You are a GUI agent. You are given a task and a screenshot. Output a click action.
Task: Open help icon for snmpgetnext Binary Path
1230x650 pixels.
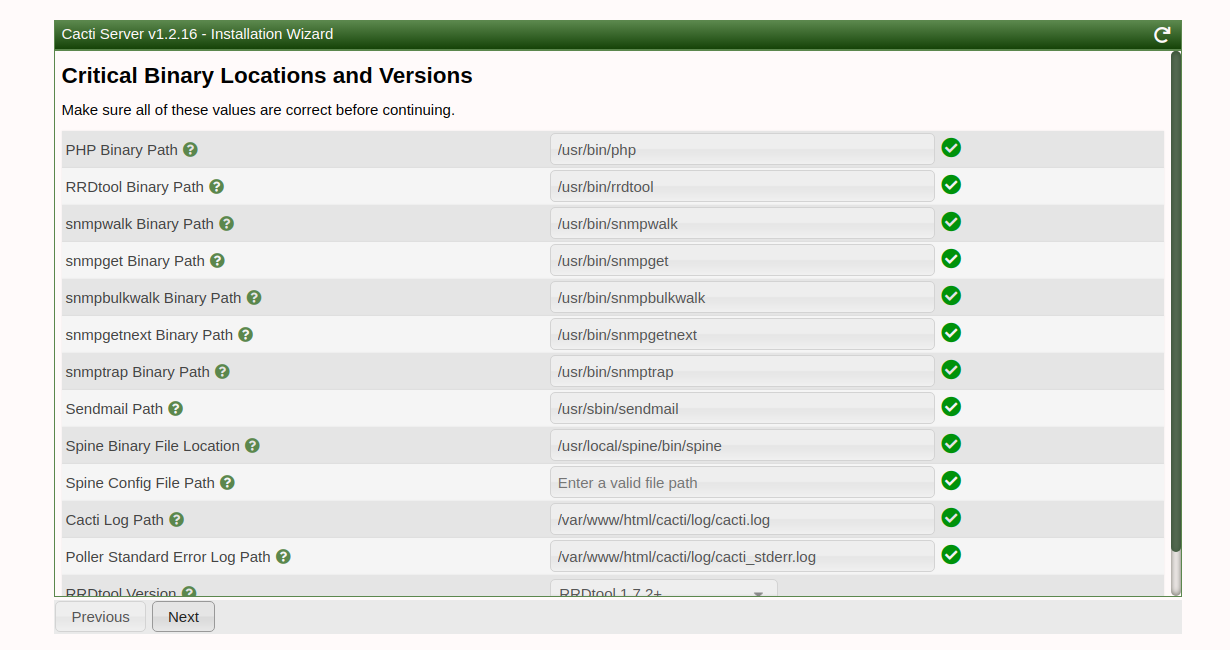[245, 334]
